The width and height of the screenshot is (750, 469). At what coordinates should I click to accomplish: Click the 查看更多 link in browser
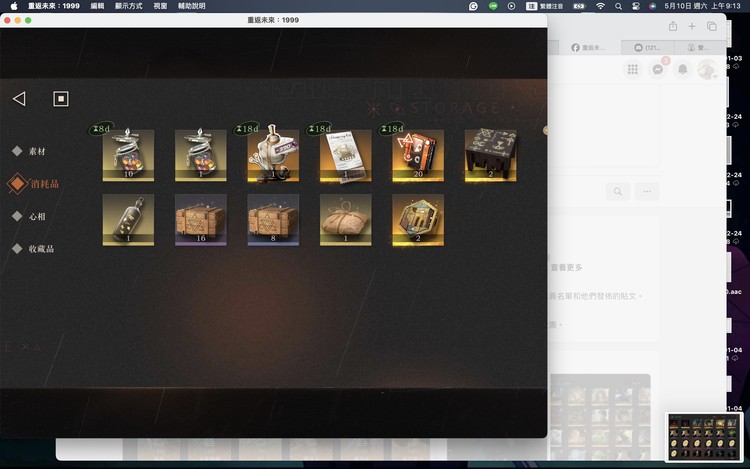point(566,267)
